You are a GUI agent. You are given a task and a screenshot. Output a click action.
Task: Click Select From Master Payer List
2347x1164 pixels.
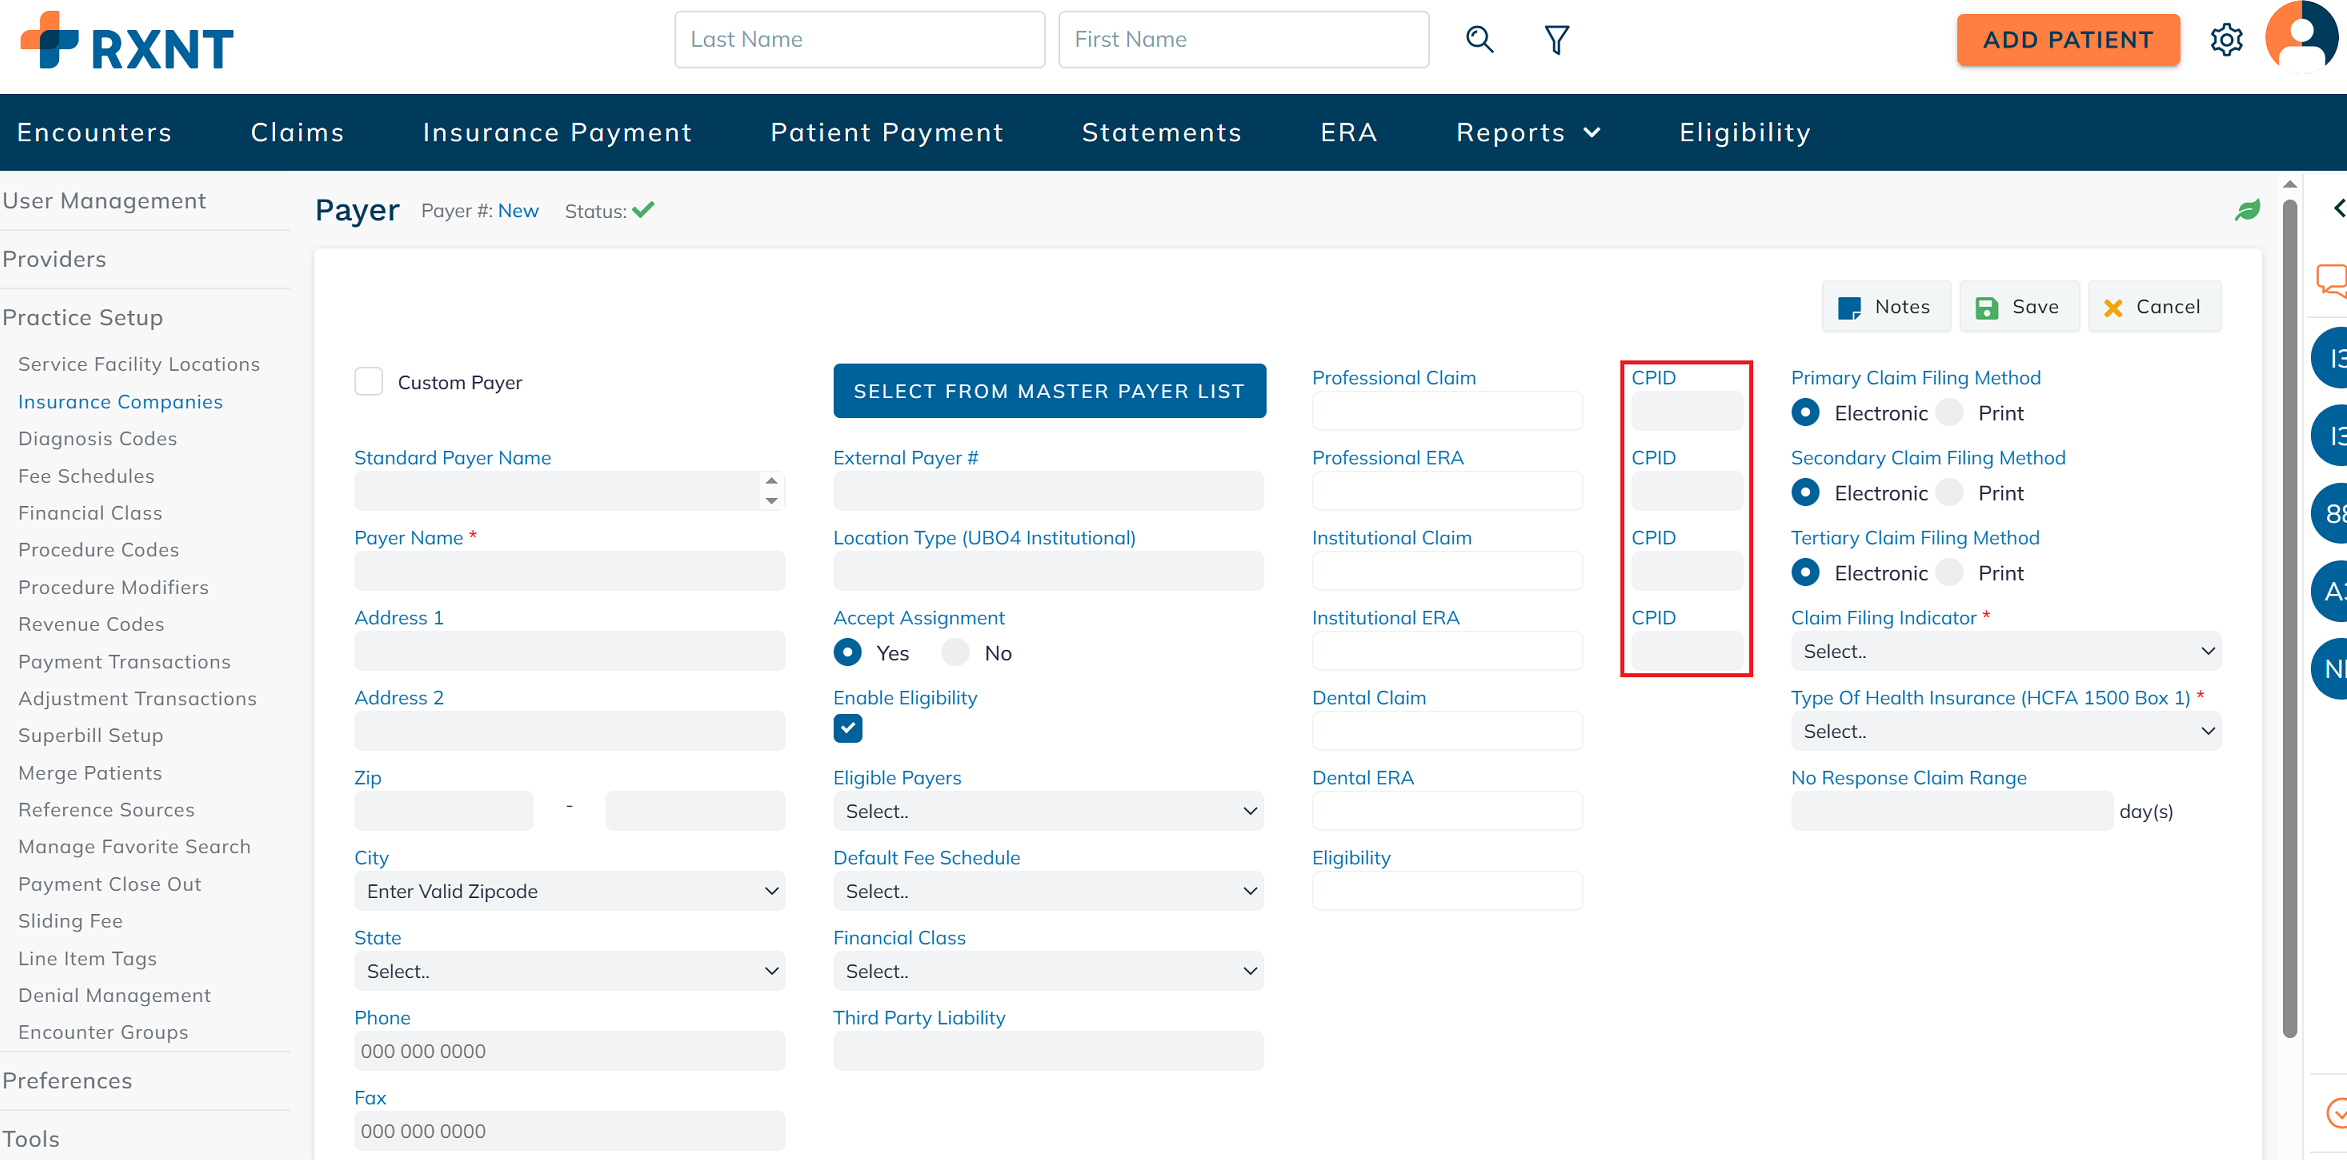1049,391
